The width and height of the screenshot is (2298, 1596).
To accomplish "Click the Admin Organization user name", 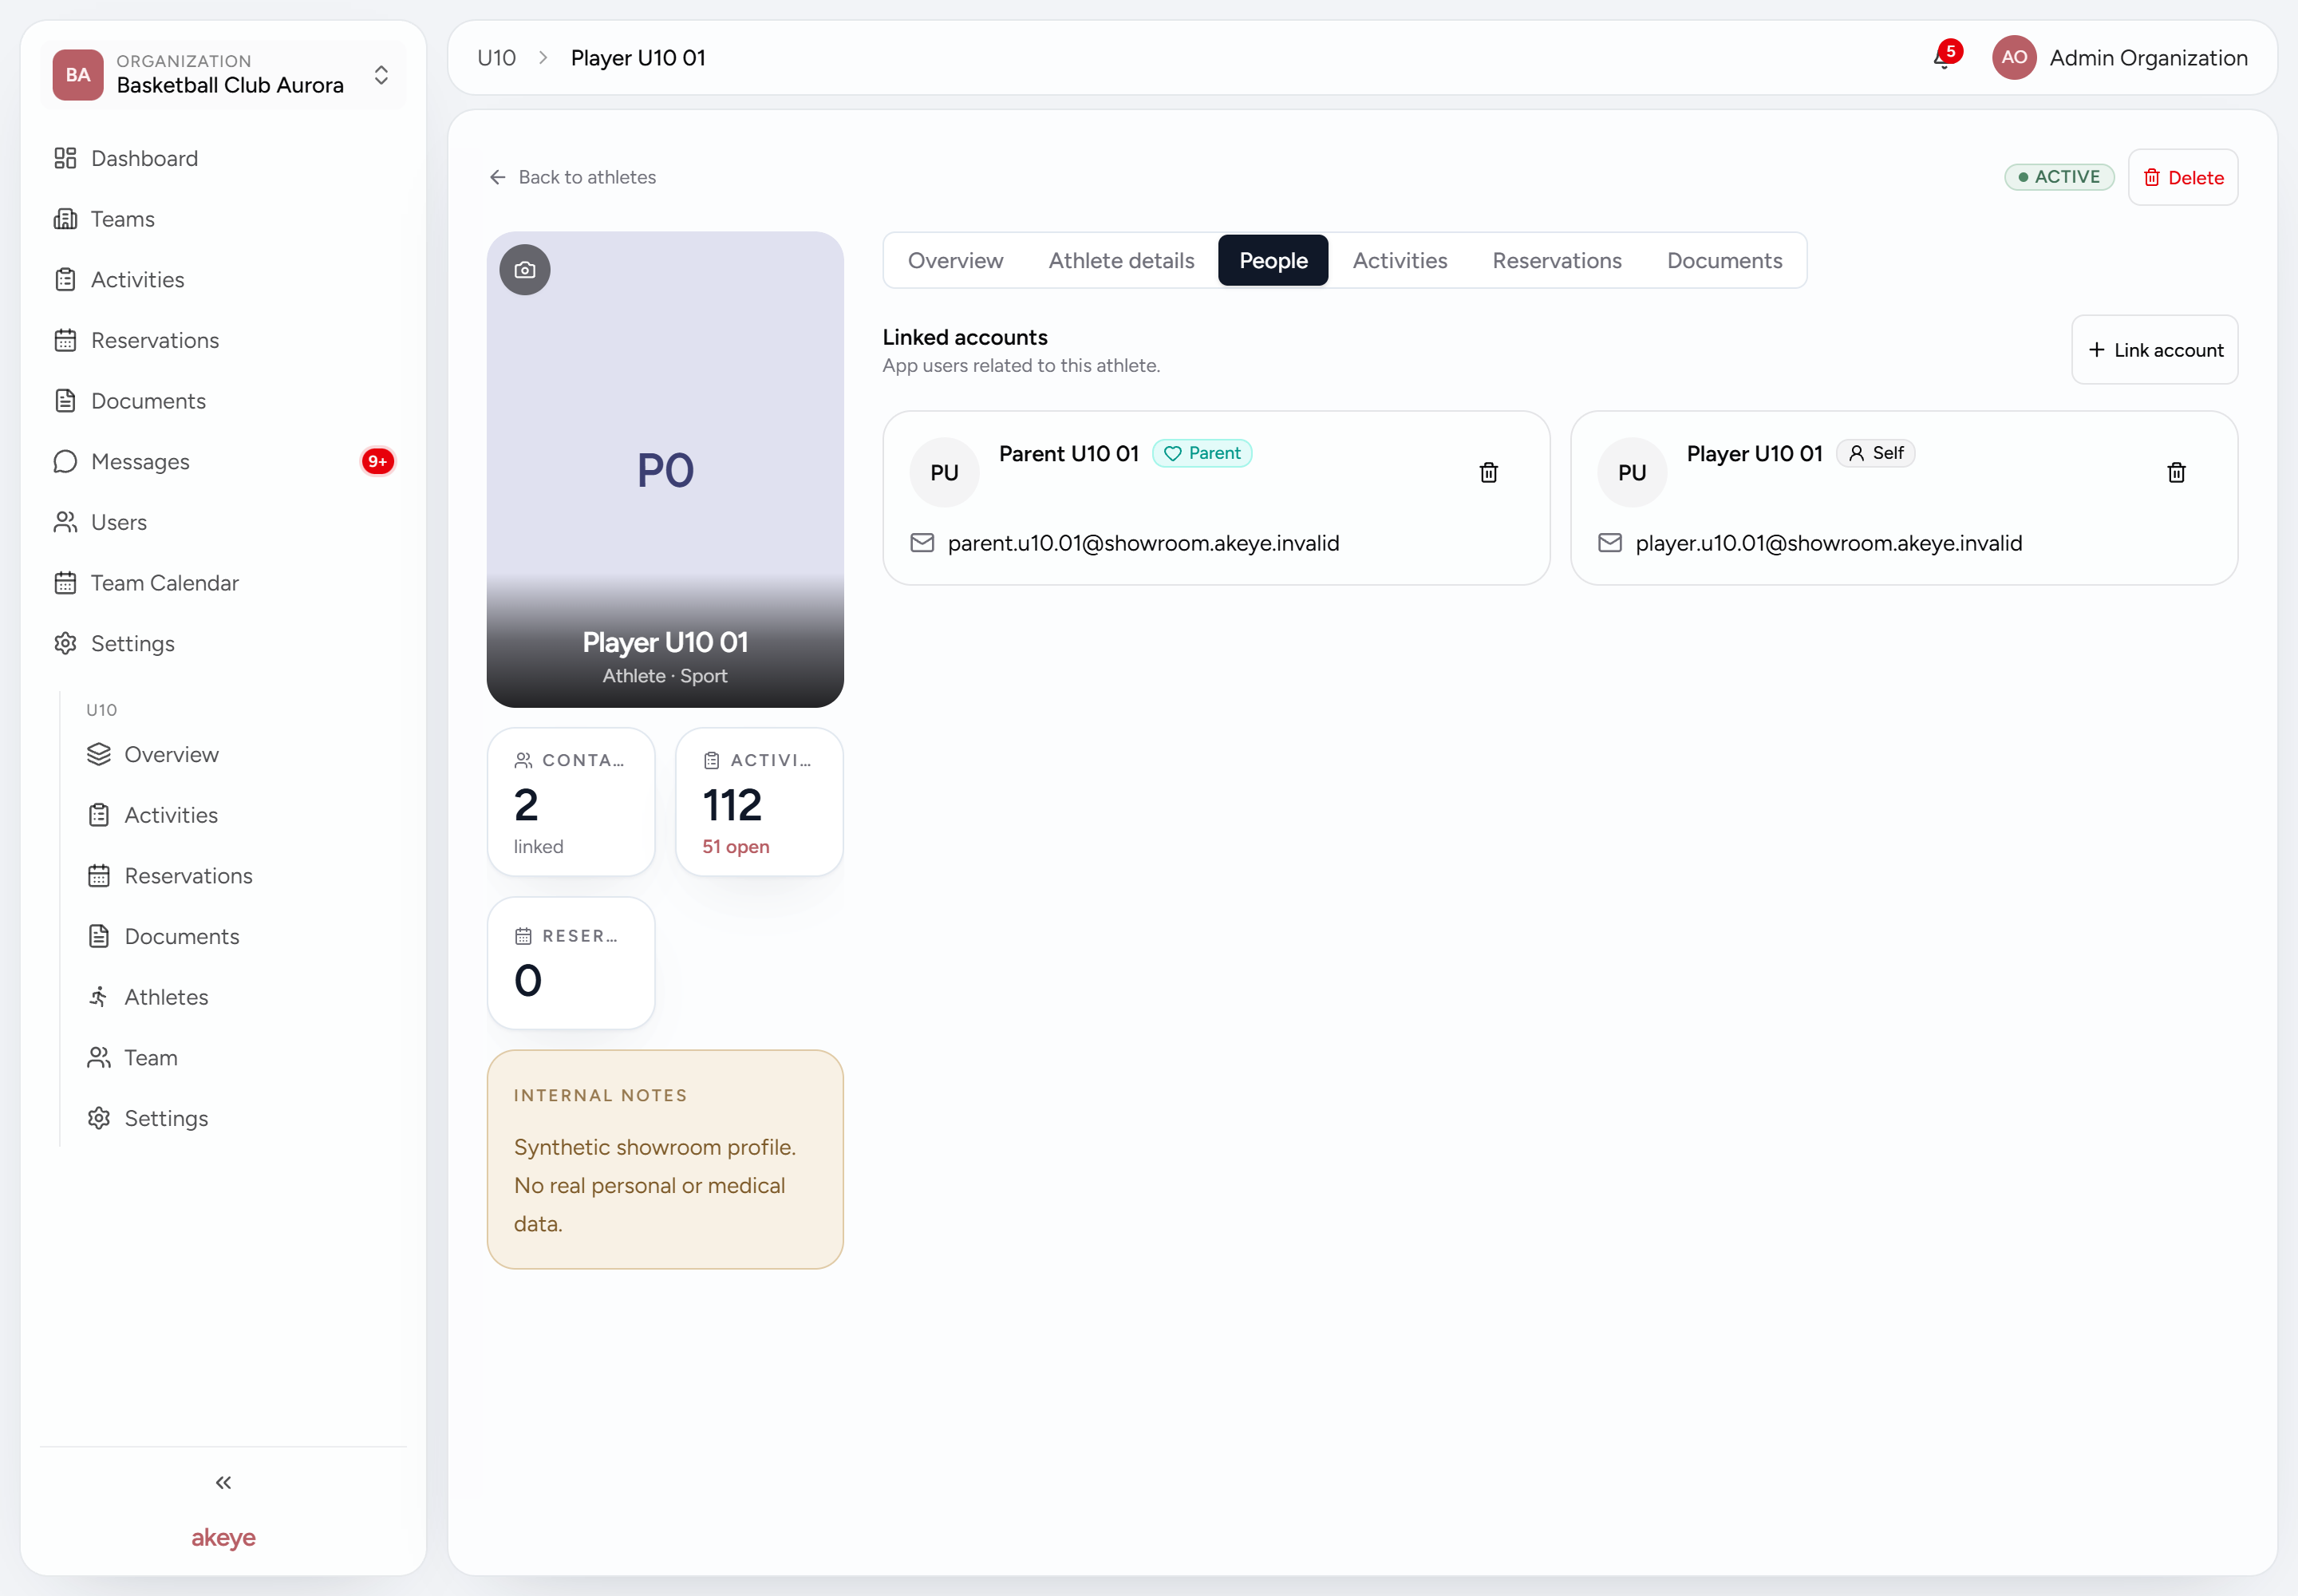I will 2148,58.
